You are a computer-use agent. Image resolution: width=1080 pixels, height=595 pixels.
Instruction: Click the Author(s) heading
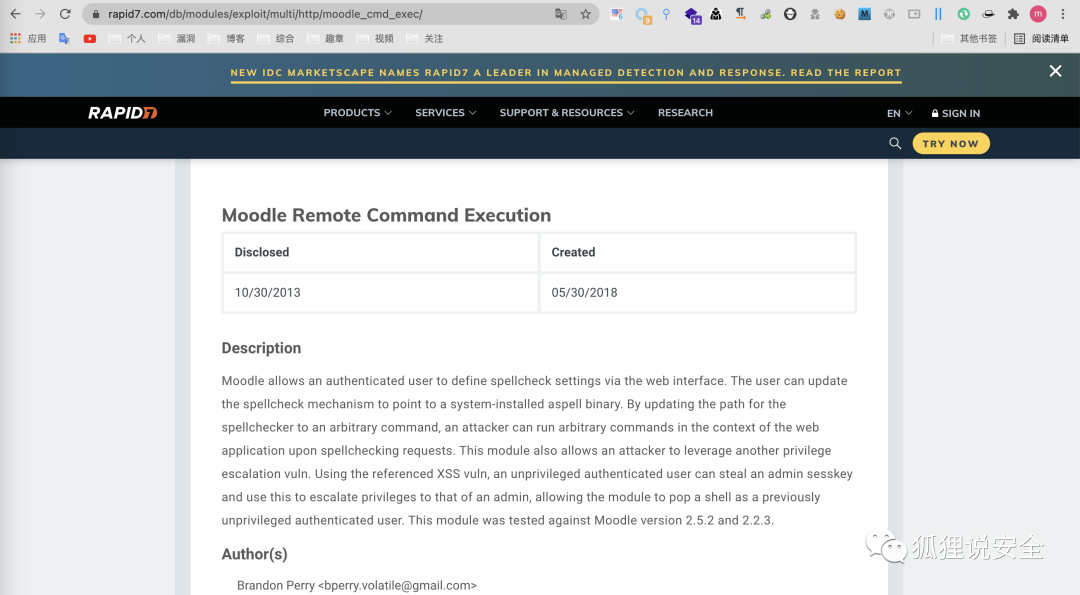[x=254, y=554]
